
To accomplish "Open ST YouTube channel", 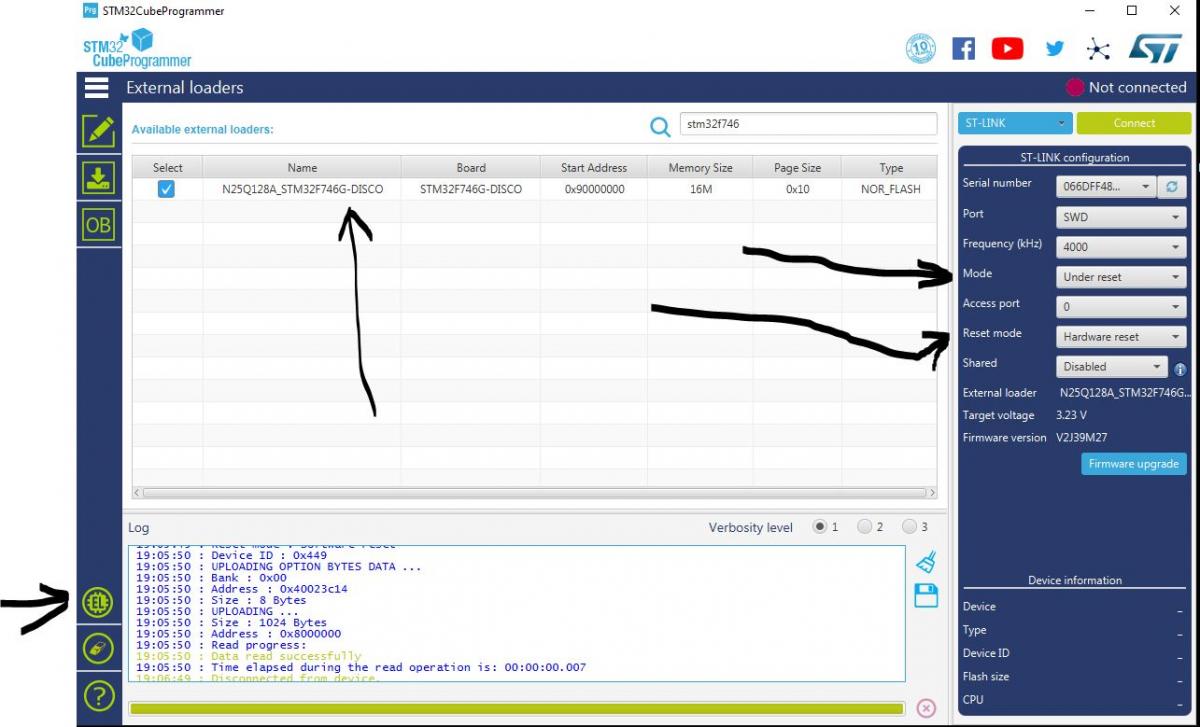I will tap(1008, 48).
